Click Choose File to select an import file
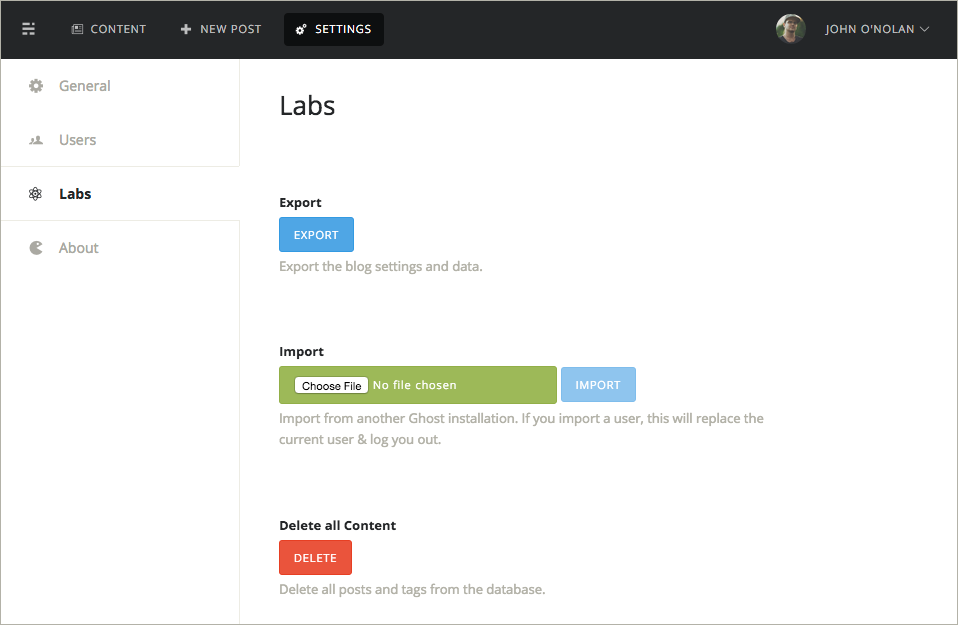958x625 pixels. [329, 384]
